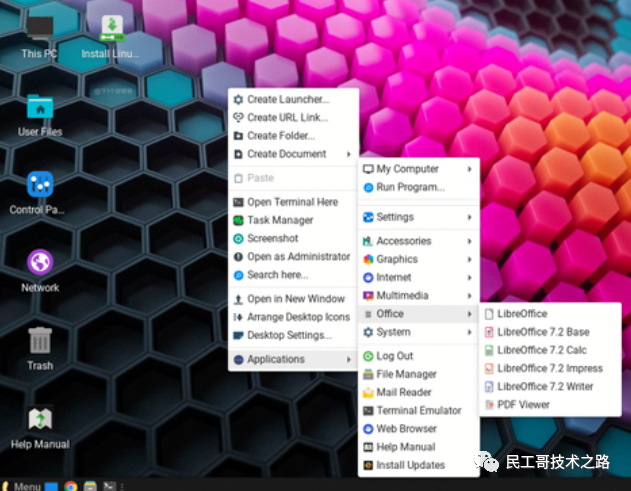Launch LibreOffice from Office submenu
This screenshot has height=491, width=631.
point(550,314)
